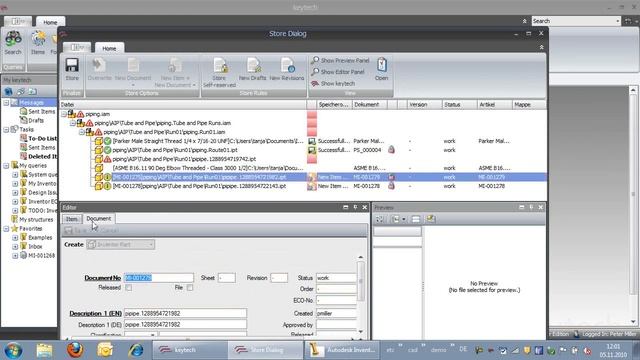Open application menu tab in Store Dialog
Screen dimensions: 640x360
(77, 48)
